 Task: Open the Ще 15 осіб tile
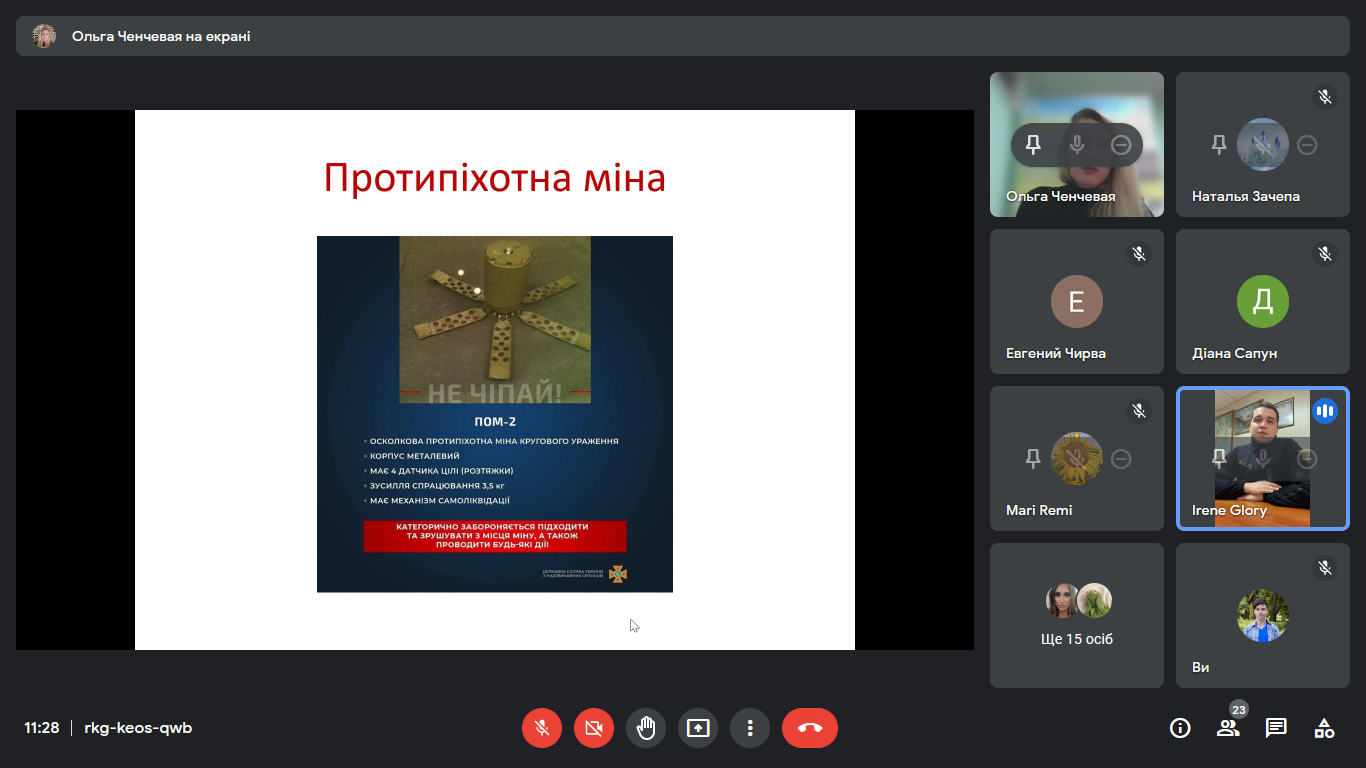[x=1077, y=615]
